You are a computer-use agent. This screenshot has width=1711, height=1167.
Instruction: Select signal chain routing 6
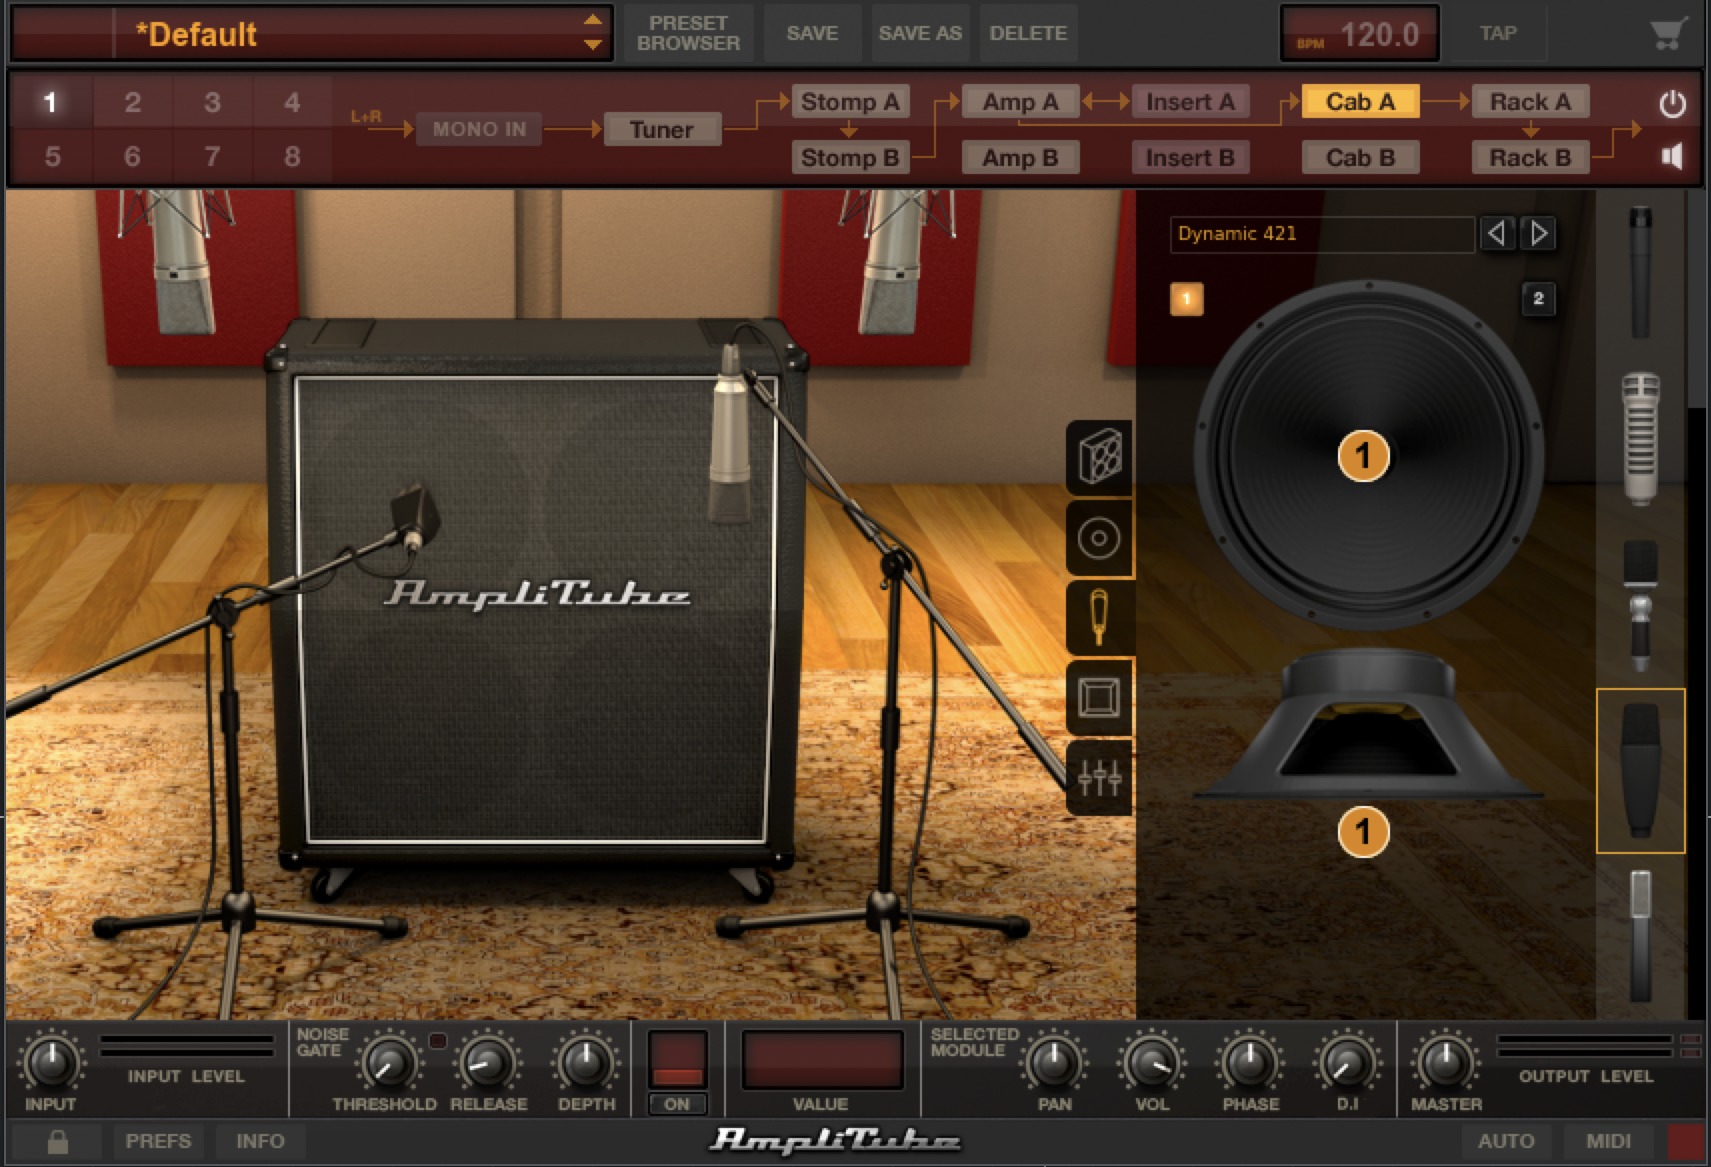132,157
